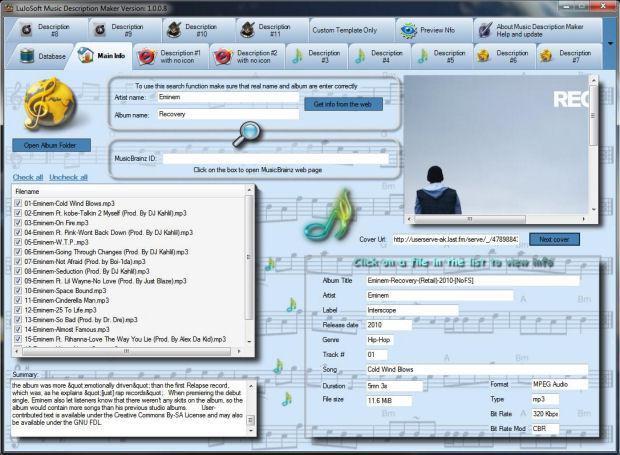Click the gold icon on Description #6
The height and width of the screenshot is (455, 620).
tap(483, 56)
